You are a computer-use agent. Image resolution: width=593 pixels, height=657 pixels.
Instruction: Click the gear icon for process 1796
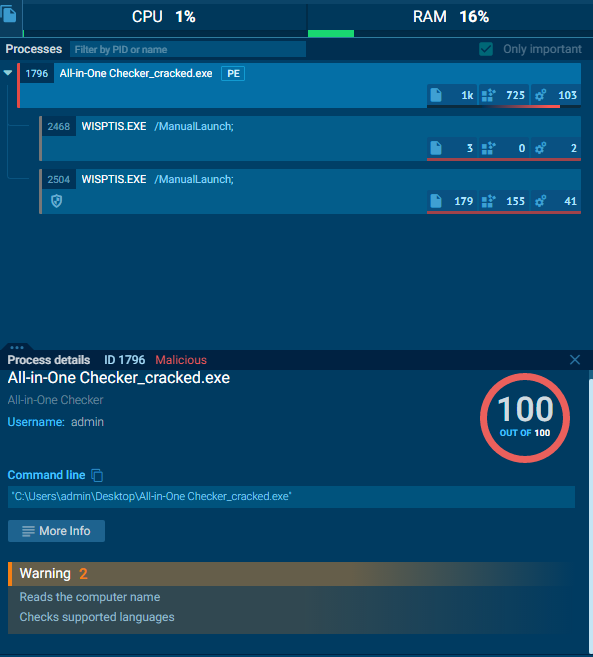tap(541, 95)
